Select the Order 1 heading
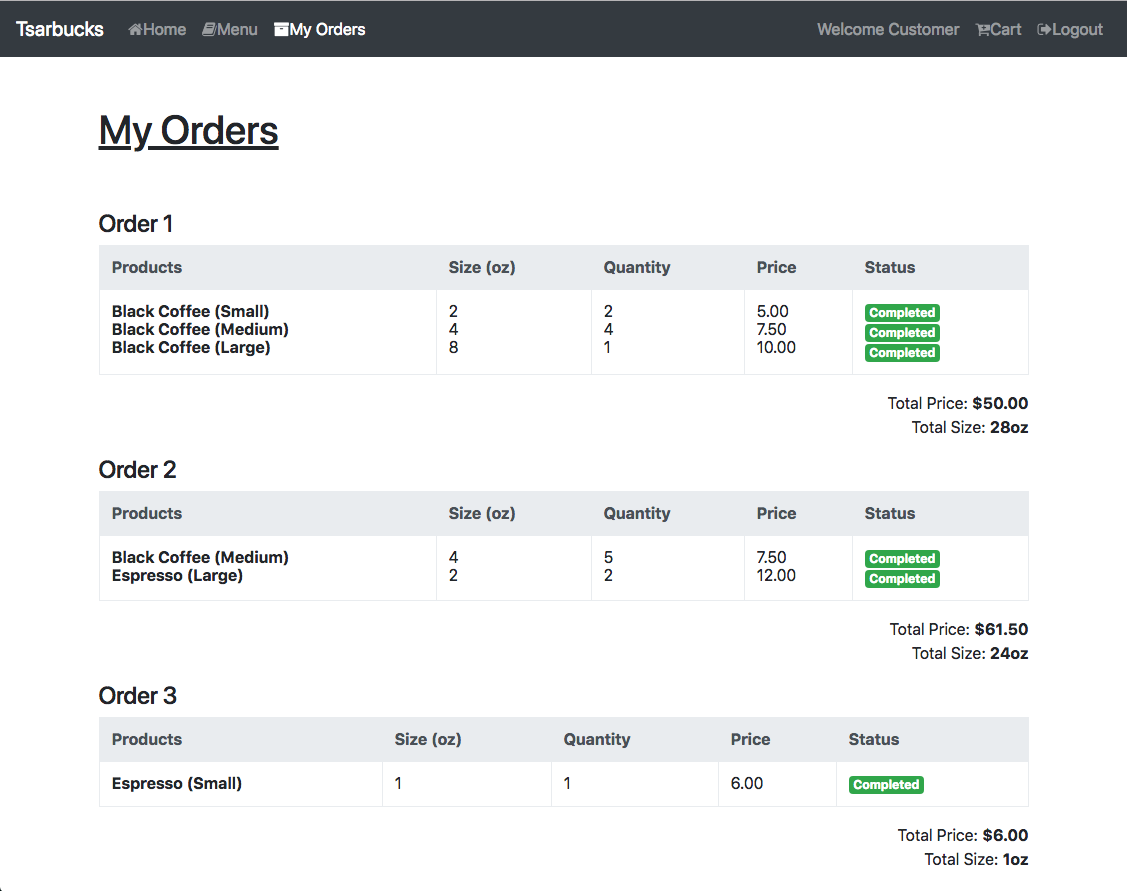This screenshot has height=891, width=1127. click(x=135, y=223)
